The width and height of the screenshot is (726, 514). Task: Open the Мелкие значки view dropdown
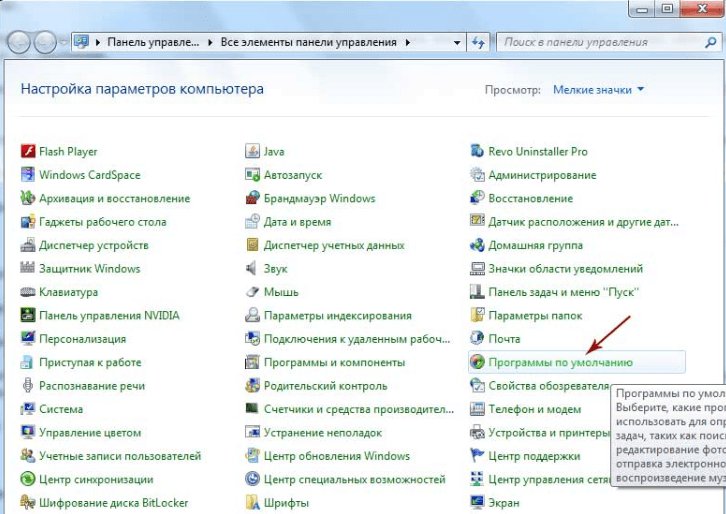tap(598, 89)
